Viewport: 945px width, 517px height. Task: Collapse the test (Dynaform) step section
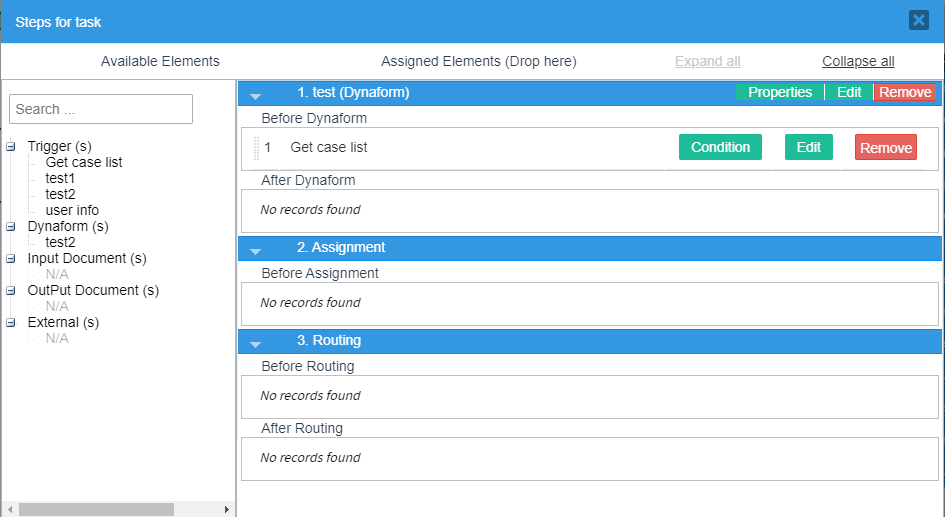255,94
